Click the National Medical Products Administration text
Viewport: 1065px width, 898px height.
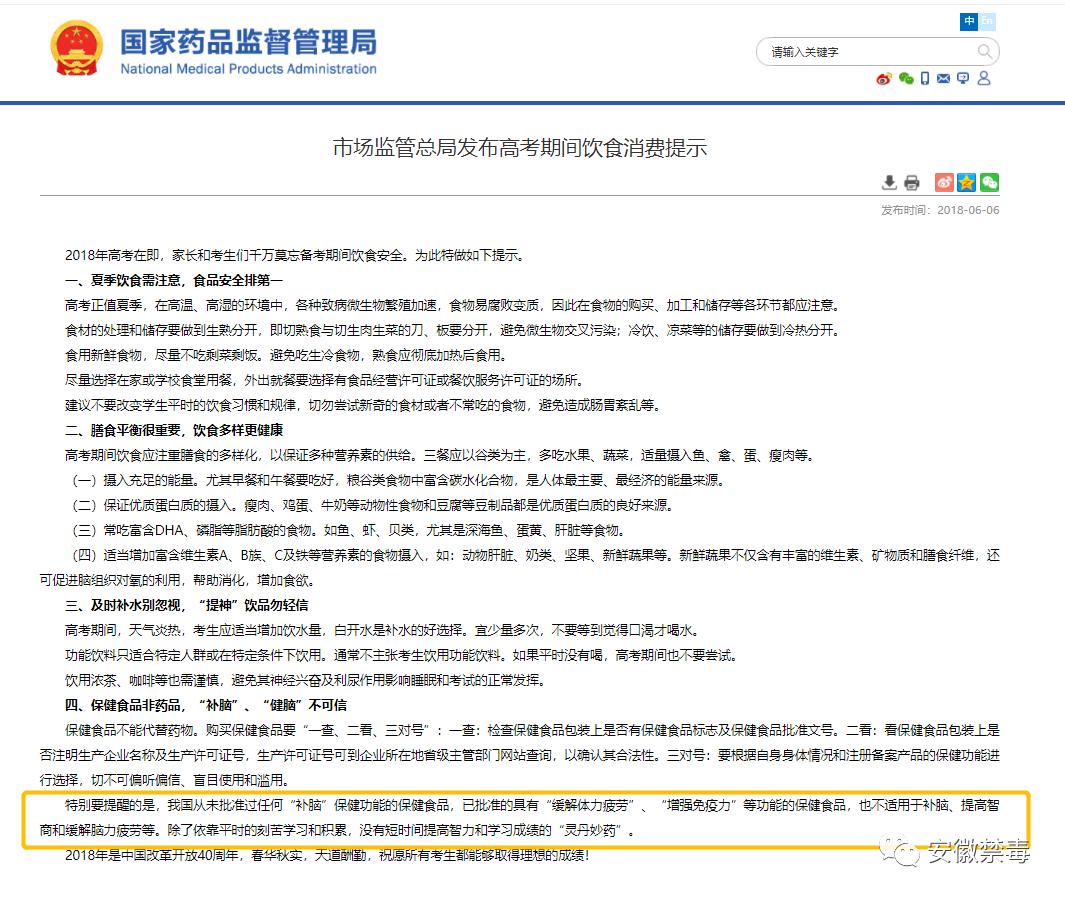(x=248, y=69)
